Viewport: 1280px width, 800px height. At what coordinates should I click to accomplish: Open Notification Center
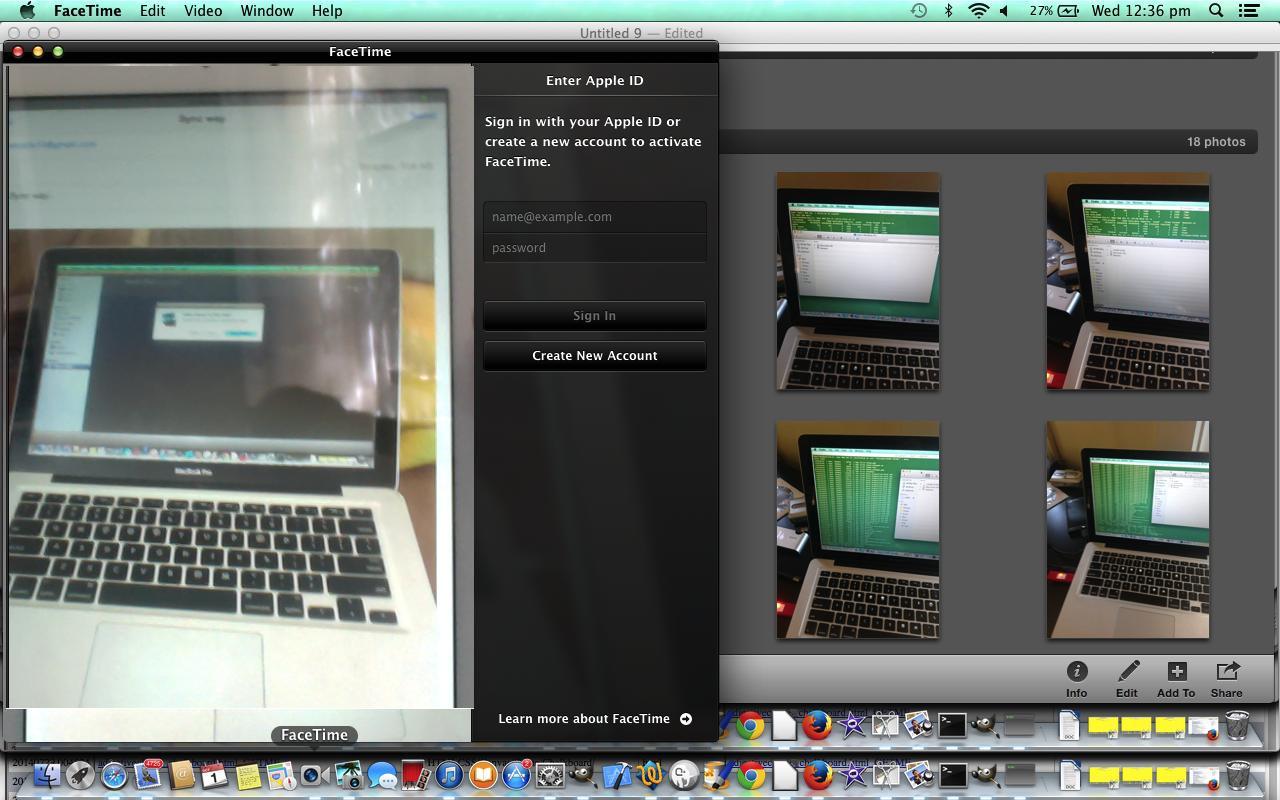[x=1249, y=11]
